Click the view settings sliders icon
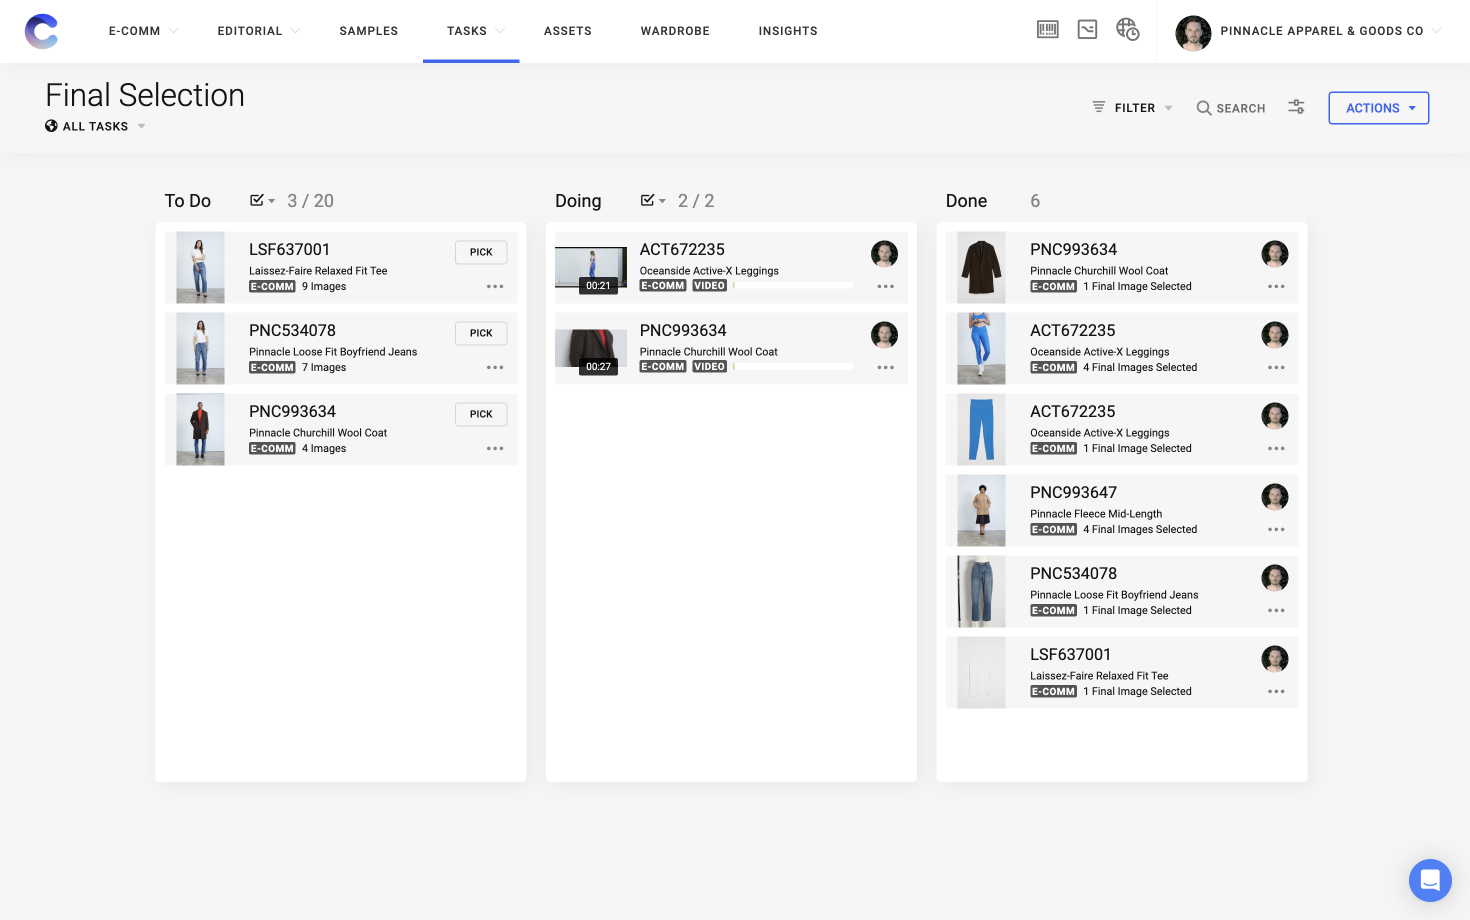This screenshot has height=920, width=1470. [x=1295, y=107]
